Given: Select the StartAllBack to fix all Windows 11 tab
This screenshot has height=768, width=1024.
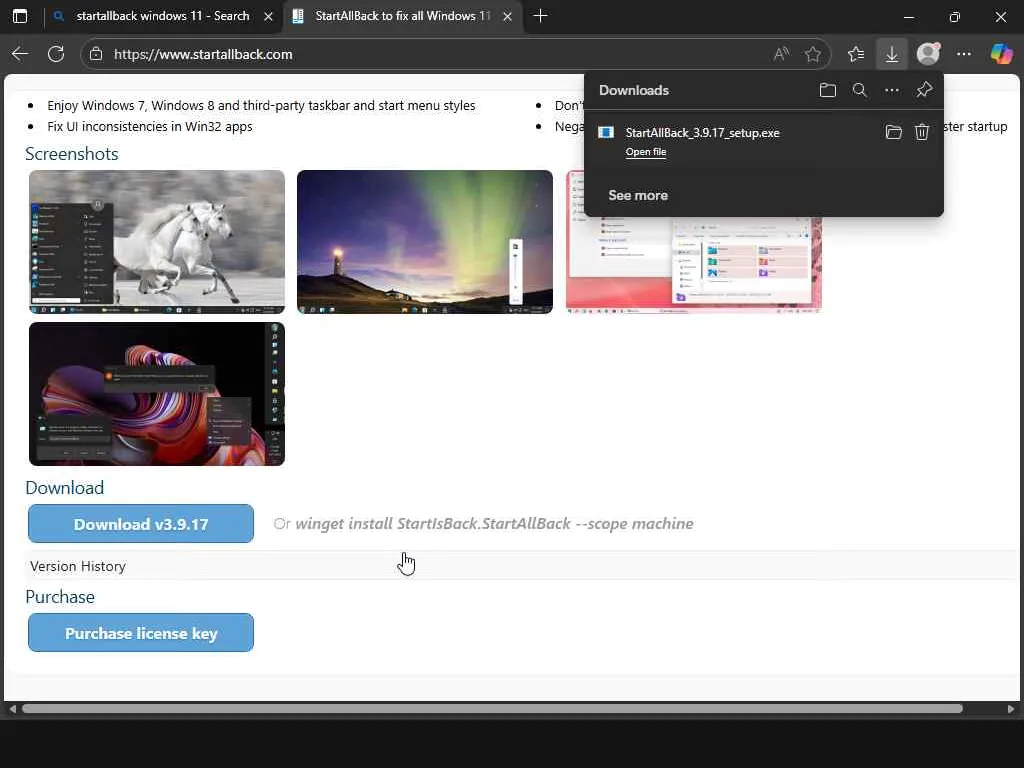Looking at the screenshot, I should click(x=403, y=16).
